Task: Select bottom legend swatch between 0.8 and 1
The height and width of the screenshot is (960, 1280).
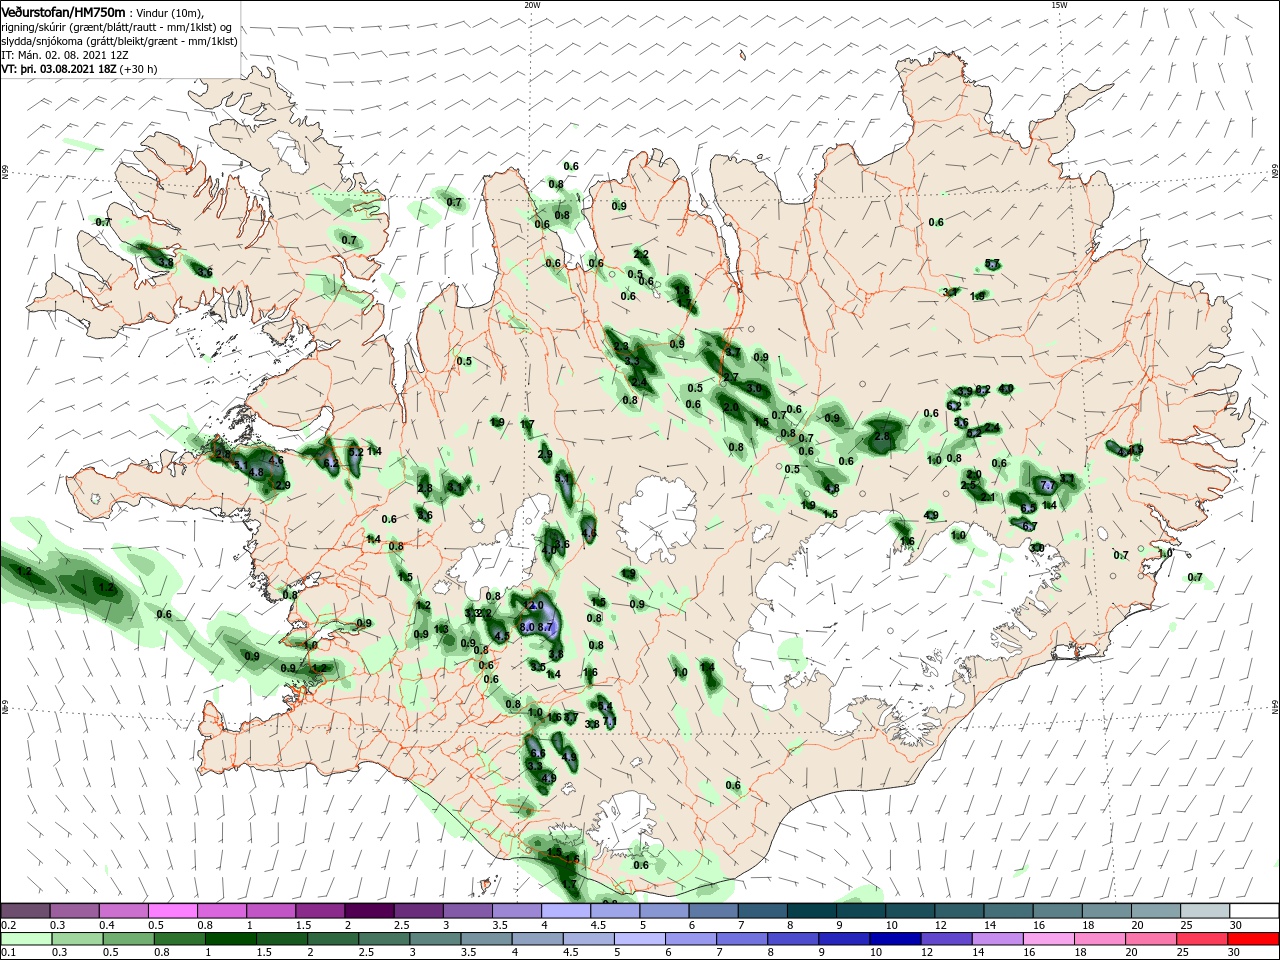Action: (x=179, y=938)
